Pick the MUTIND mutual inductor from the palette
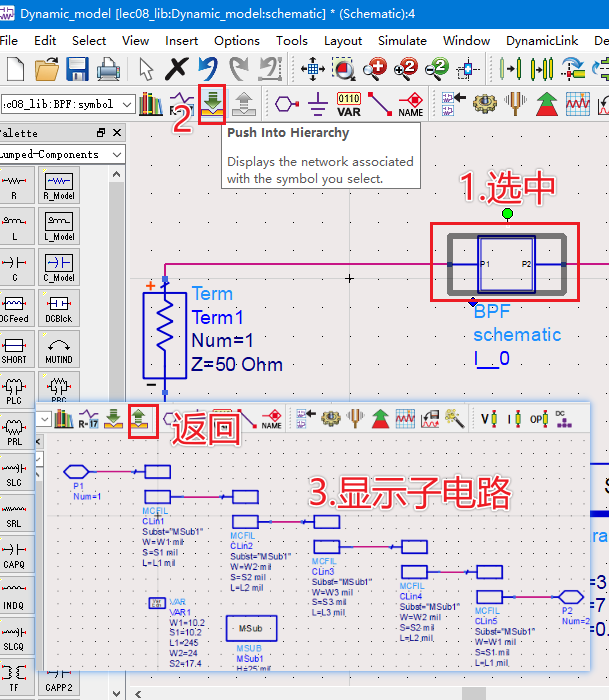This screenshot has height=700, width=609. click(x=59, y=349)
